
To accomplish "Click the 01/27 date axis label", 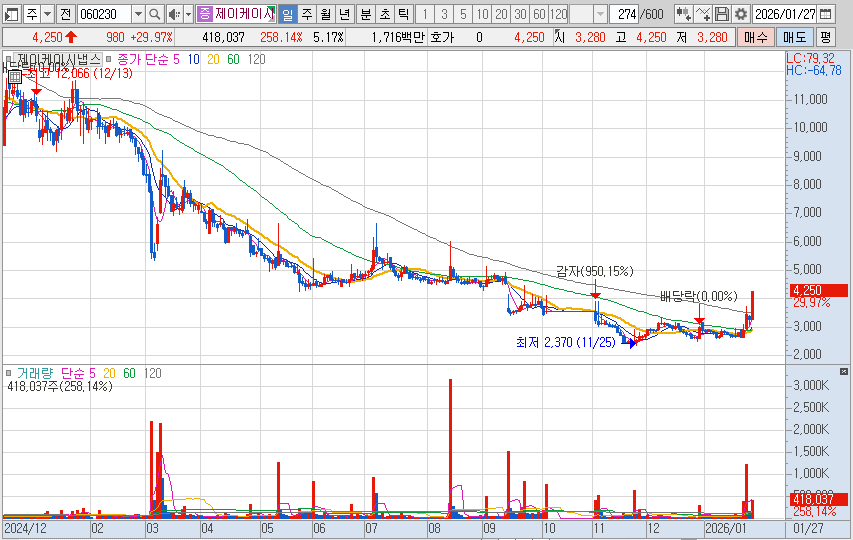I will (x=808, y=528).
